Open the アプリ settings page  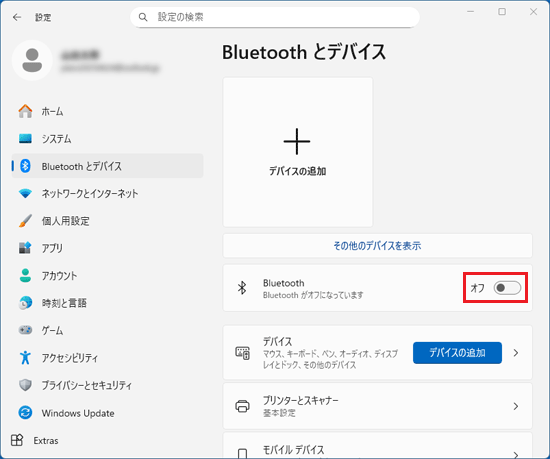(107, 248)
